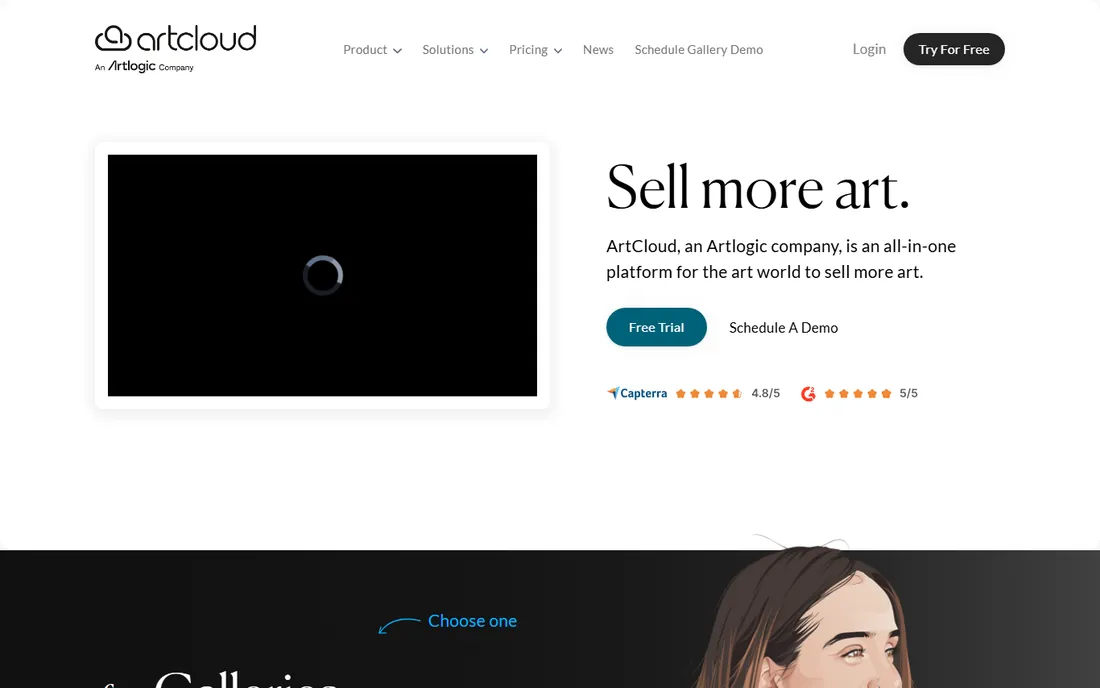The image size is (1100, 688).
Task: Expand the Solutions dropdown
Action: pyautogui.click(x=455, y=50)
